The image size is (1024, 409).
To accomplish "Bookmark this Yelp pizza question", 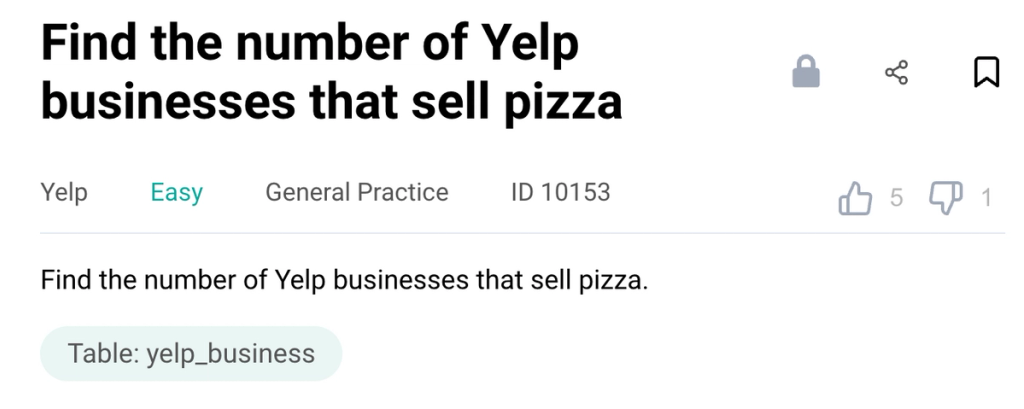I will click(x=986, y=72).
